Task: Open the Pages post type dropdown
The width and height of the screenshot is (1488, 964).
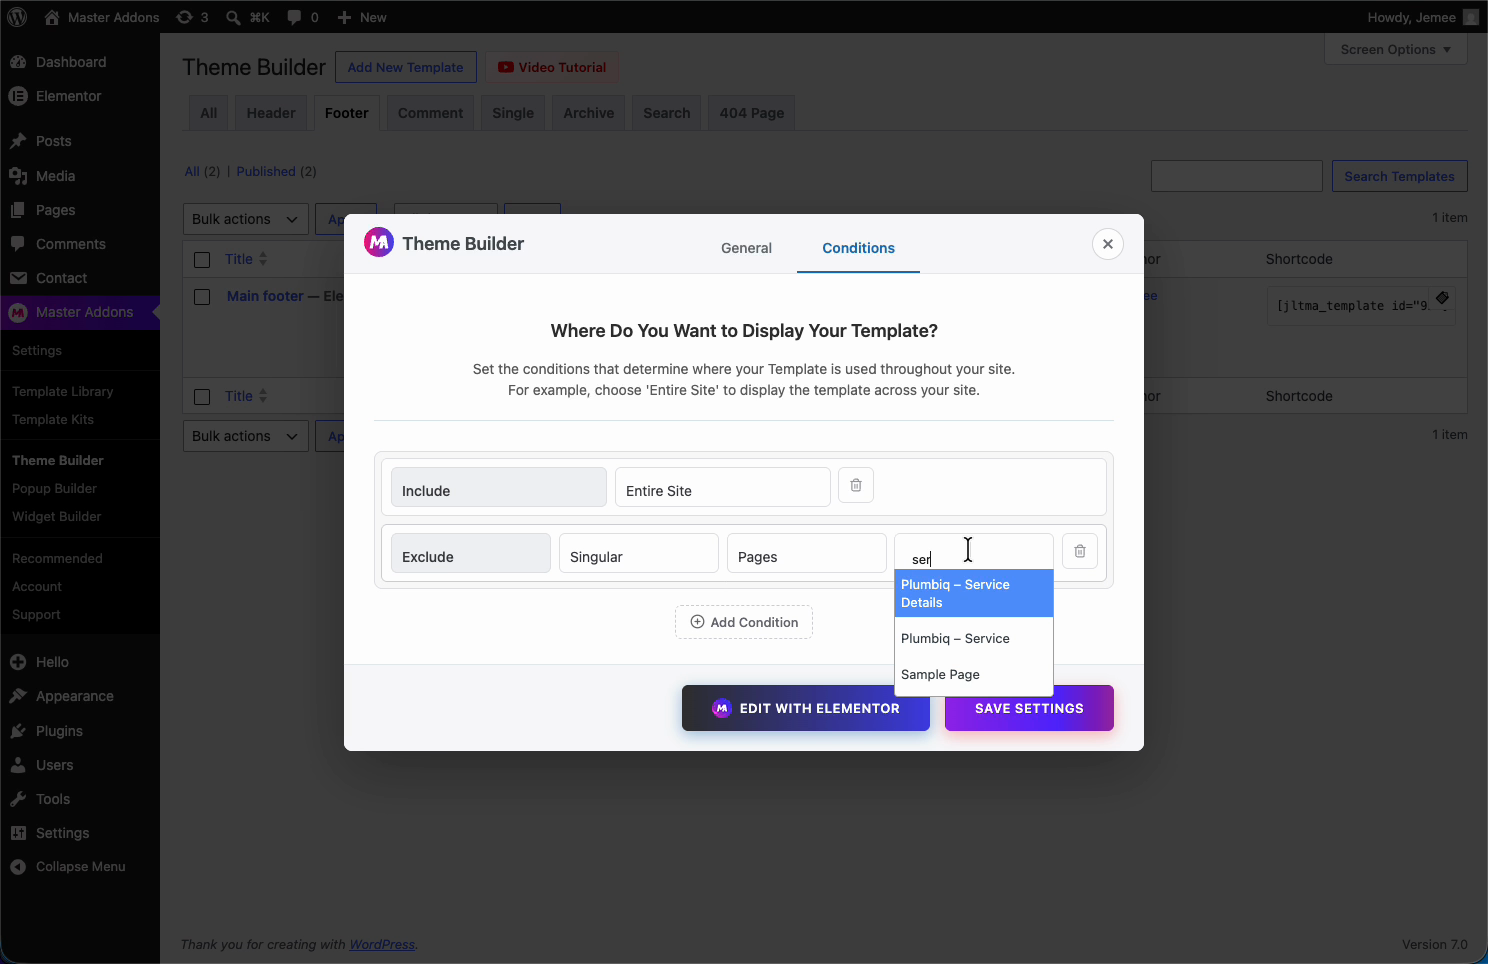Action: pos(807,553)
